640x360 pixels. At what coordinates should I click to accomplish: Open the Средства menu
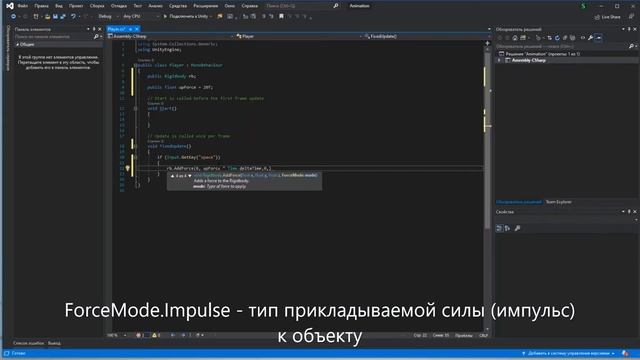tap(178, 6)
